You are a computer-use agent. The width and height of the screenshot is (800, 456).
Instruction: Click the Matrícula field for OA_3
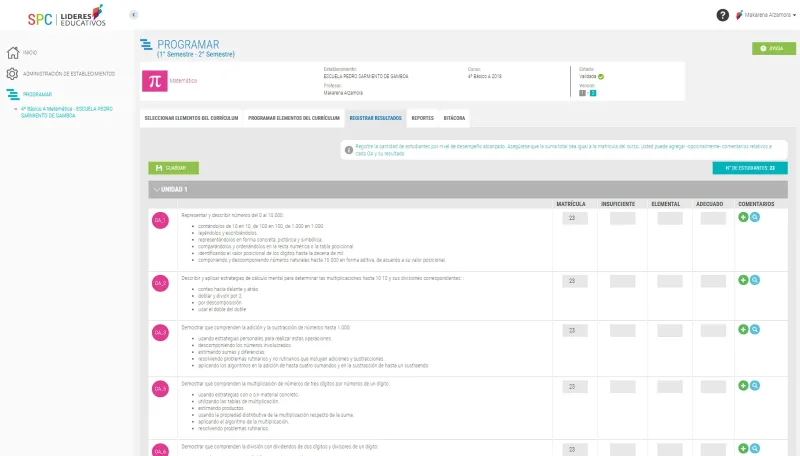coord(575,331)
